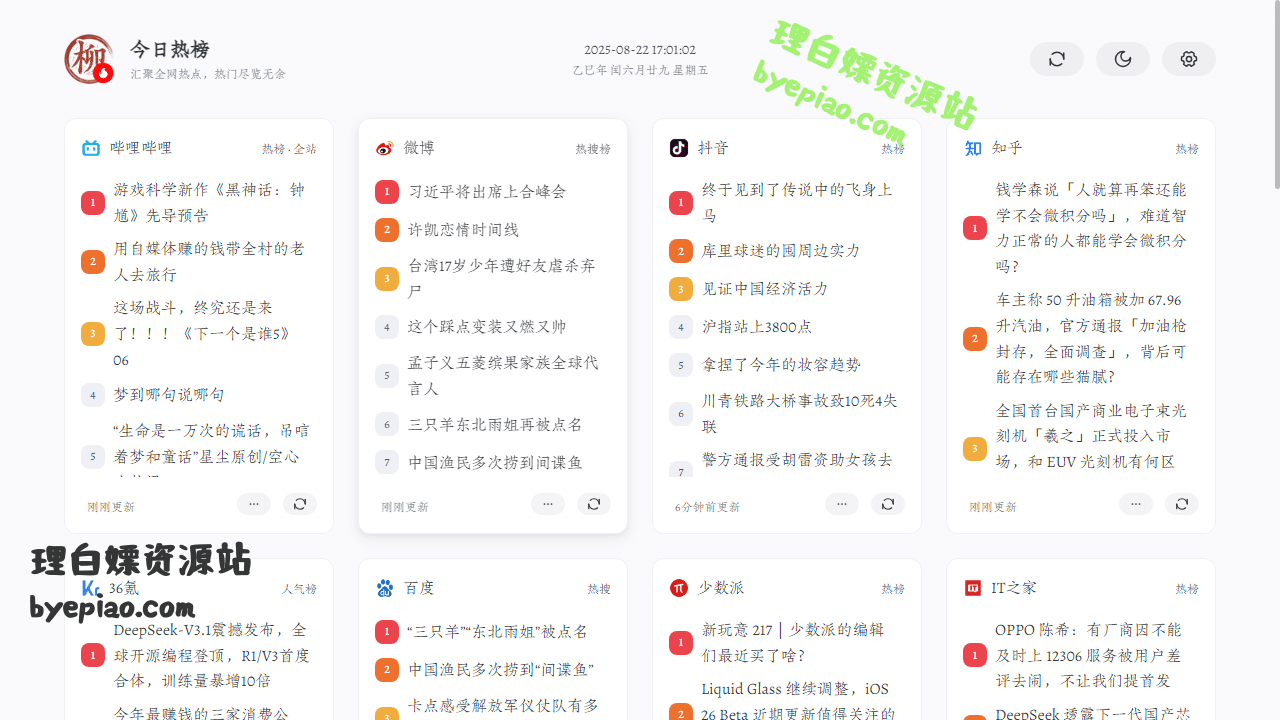Image resolution: width=1280 pixels, height=720 pixels.
Task: Click the 知乎 platform icon
Action: [x=973, y=148]
